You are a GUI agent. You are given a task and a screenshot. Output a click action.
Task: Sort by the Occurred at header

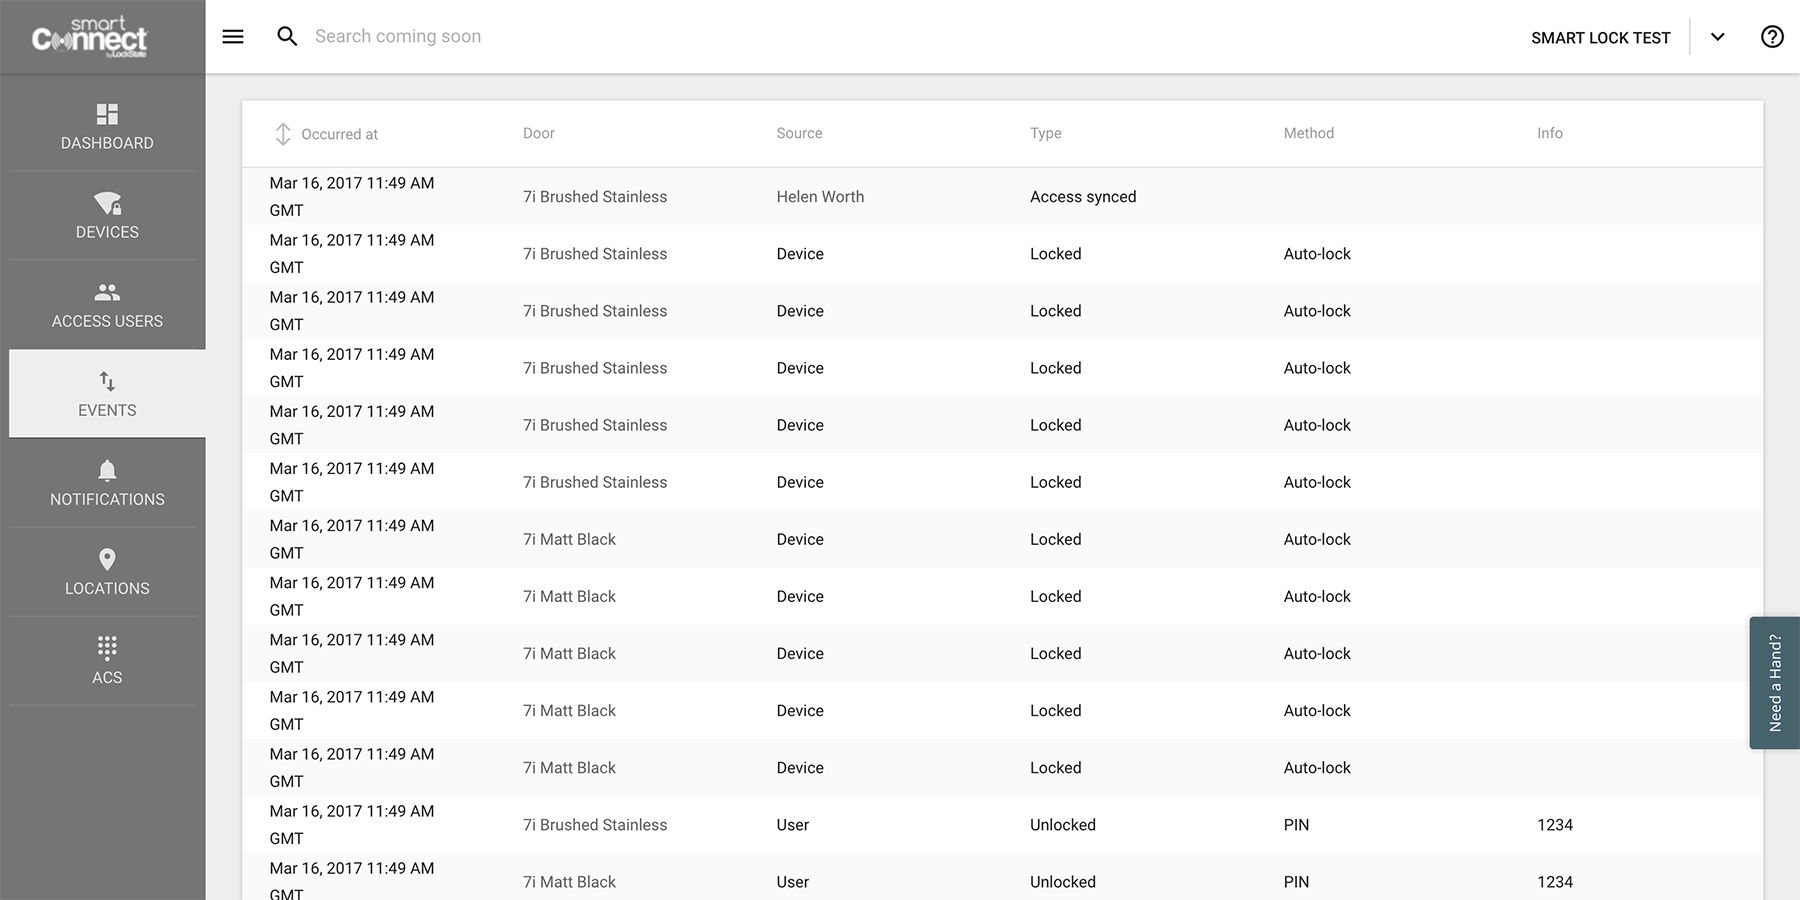[x=339, y=134]
